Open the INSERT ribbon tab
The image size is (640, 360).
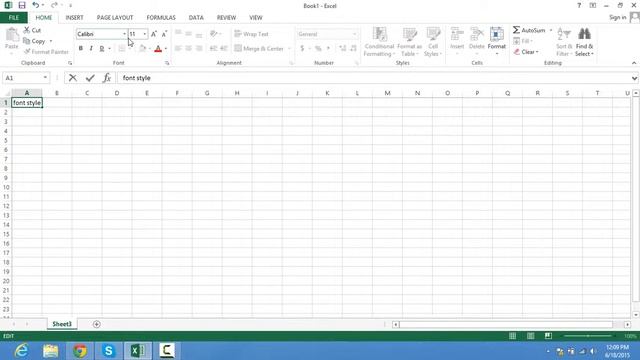click(74, 18)
